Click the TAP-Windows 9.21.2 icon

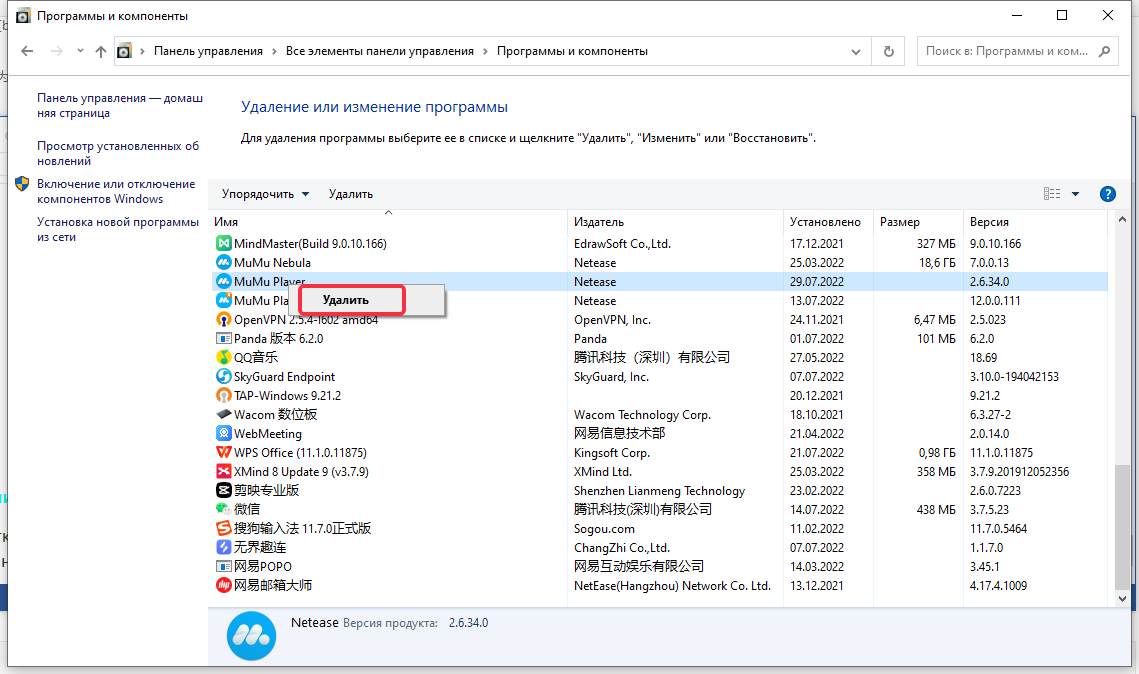click(224, 395)
